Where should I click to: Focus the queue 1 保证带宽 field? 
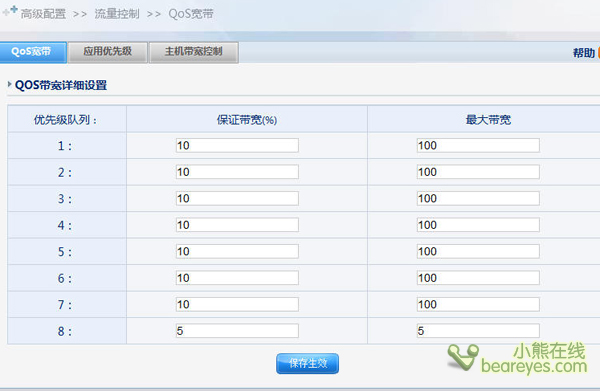[237, 145]
